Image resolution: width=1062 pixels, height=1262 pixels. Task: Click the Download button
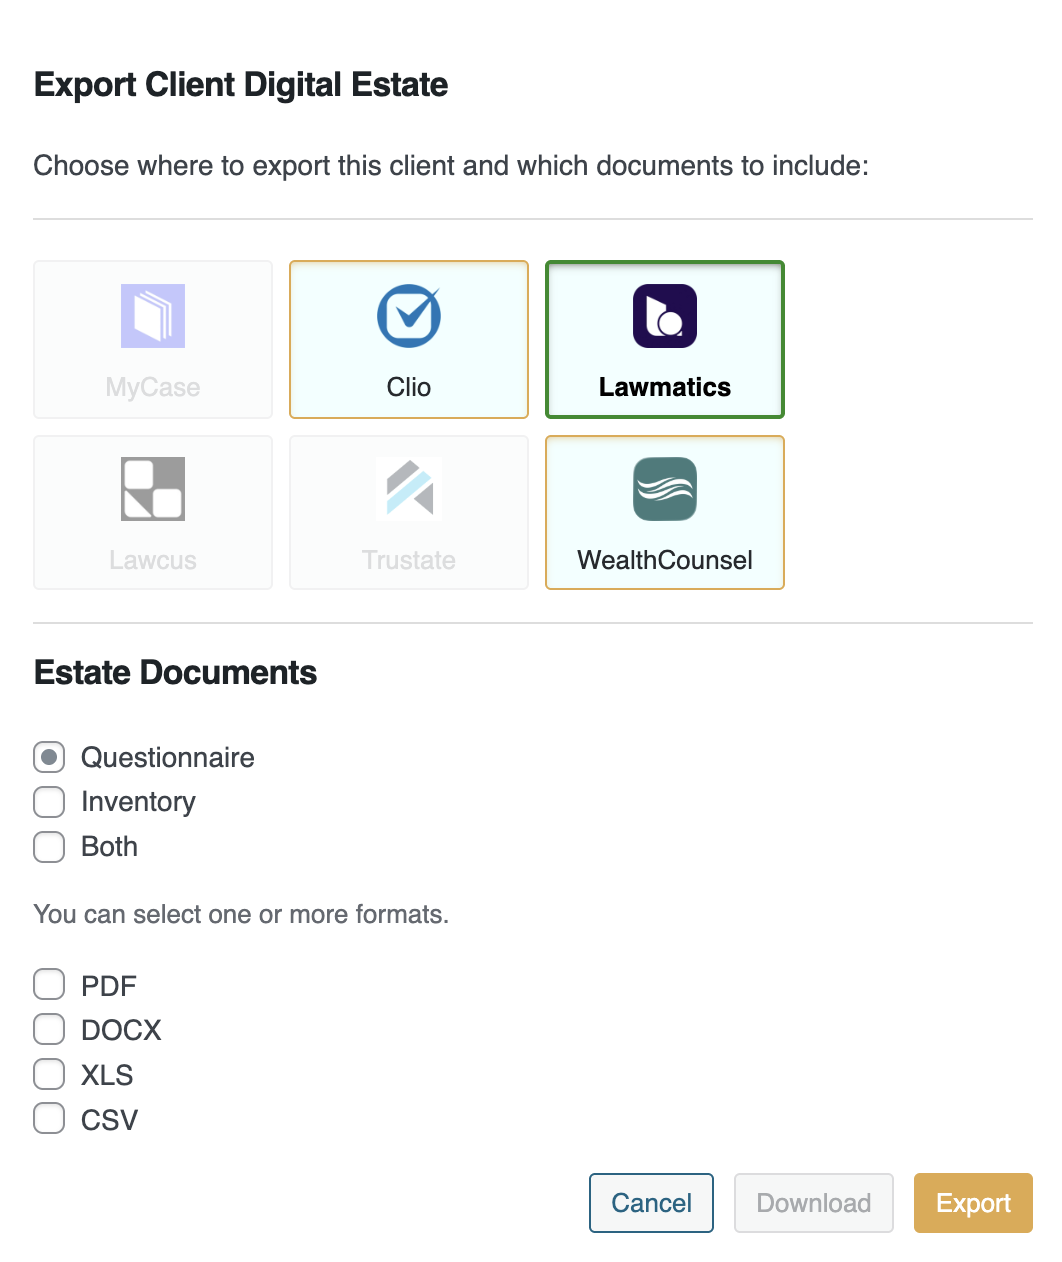[x=814, y=1203]
